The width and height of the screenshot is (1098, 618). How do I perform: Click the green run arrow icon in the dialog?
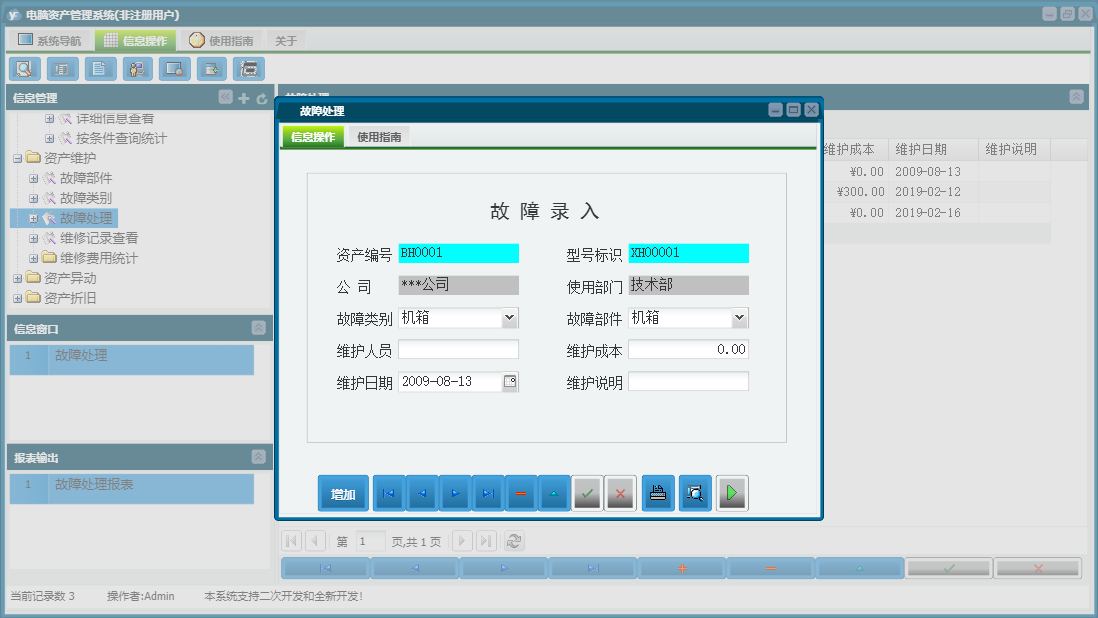coord(731,492)
